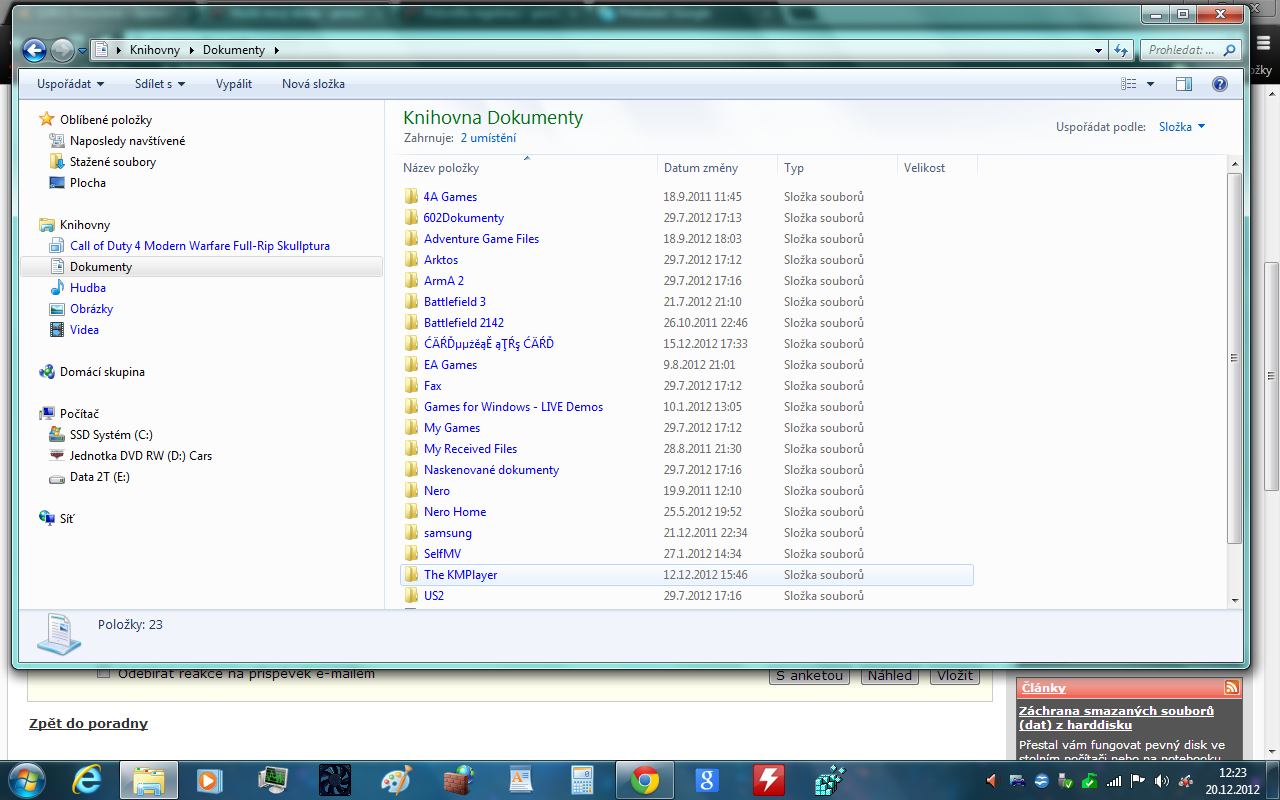Click the volume speaker icon in system tray
Image resolution: width=1280 pixels, height=800 pixels.
coord(1162,779)
